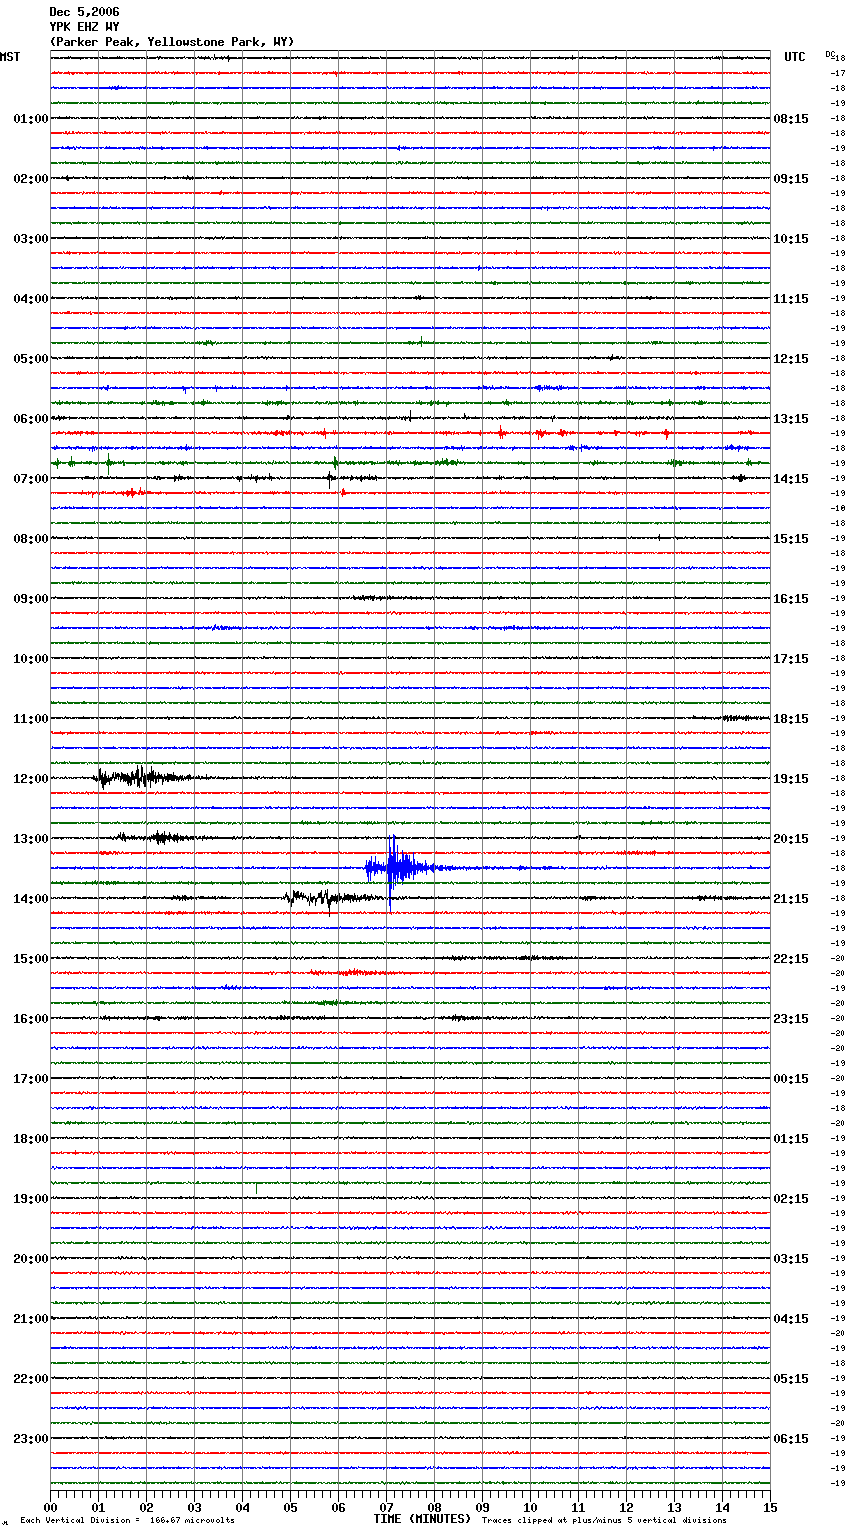Click "(Parker Peak, Yellowstone Park, WY)" station name
Image resolution: width=850 pixels, height=1534 pixels.
click(172, 42)
